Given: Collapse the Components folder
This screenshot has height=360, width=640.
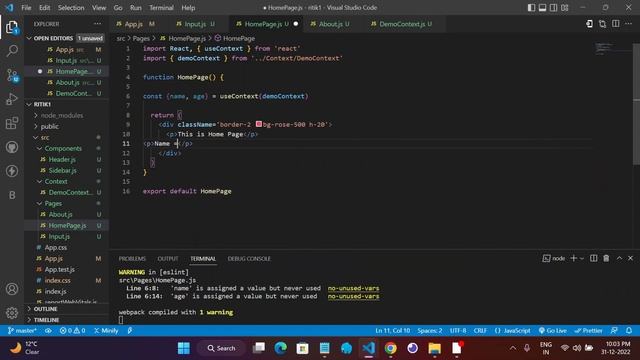Looking at the screenshot, I should [62, 149].
